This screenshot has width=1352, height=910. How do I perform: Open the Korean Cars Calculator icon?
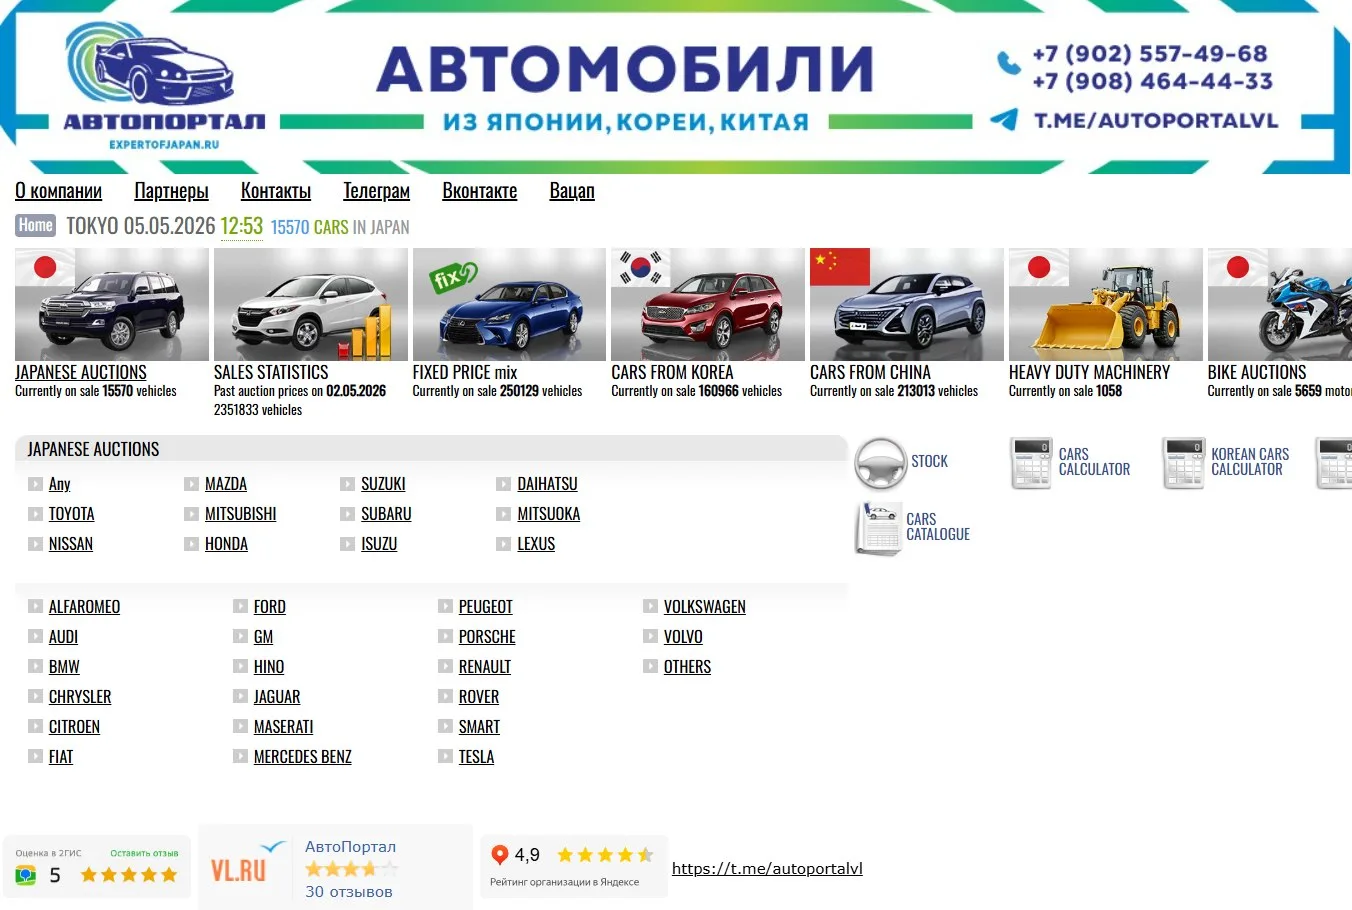click(1183, 463)
